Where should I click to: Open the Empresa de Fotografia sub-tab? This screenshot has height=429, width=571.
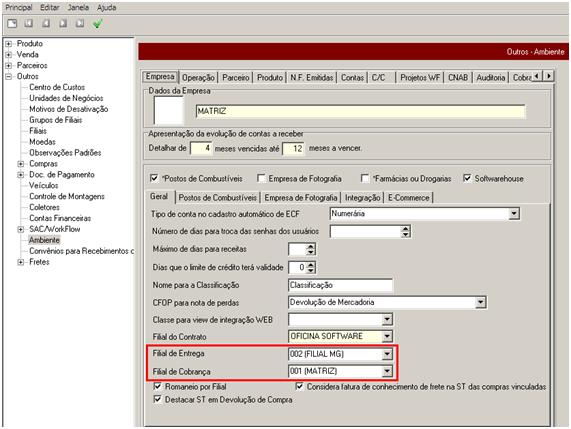(x=301, y=198)
